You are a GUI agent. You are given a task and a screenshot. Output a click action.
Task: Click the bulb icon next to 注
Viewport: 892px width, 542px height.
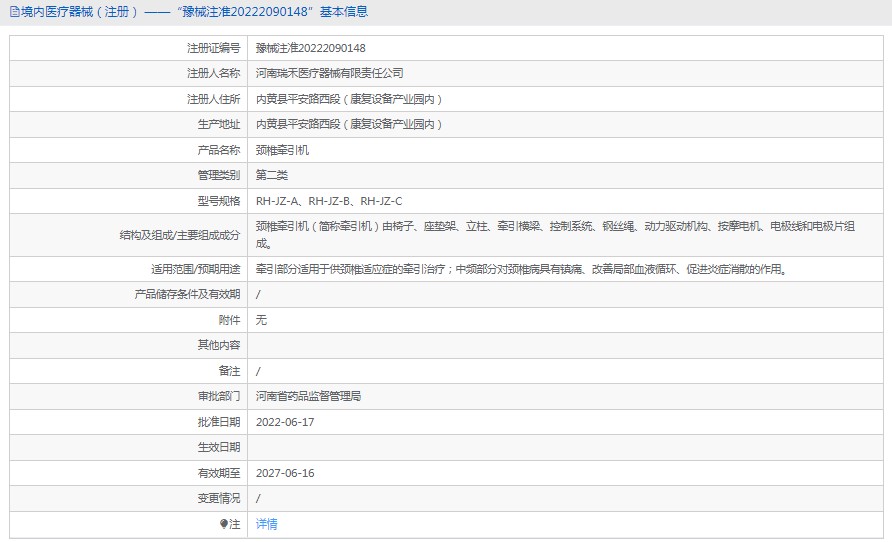coord(224,524)
